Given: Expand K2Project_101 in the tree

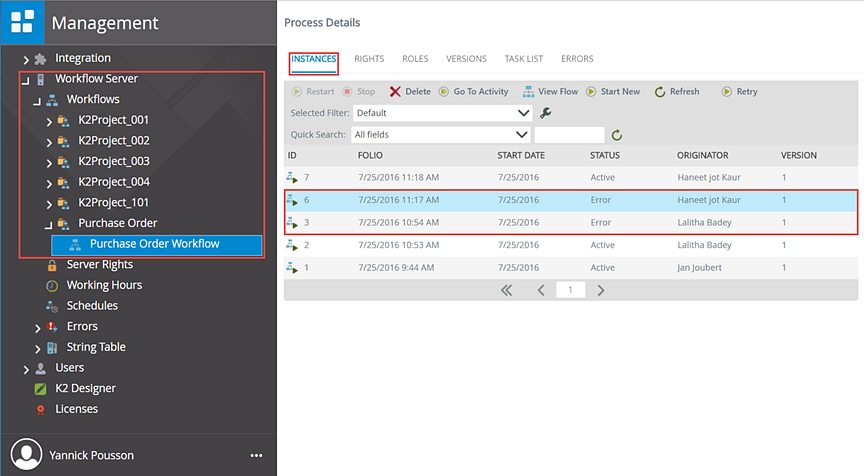Looking at the screenshot, I should coord(48,204).
